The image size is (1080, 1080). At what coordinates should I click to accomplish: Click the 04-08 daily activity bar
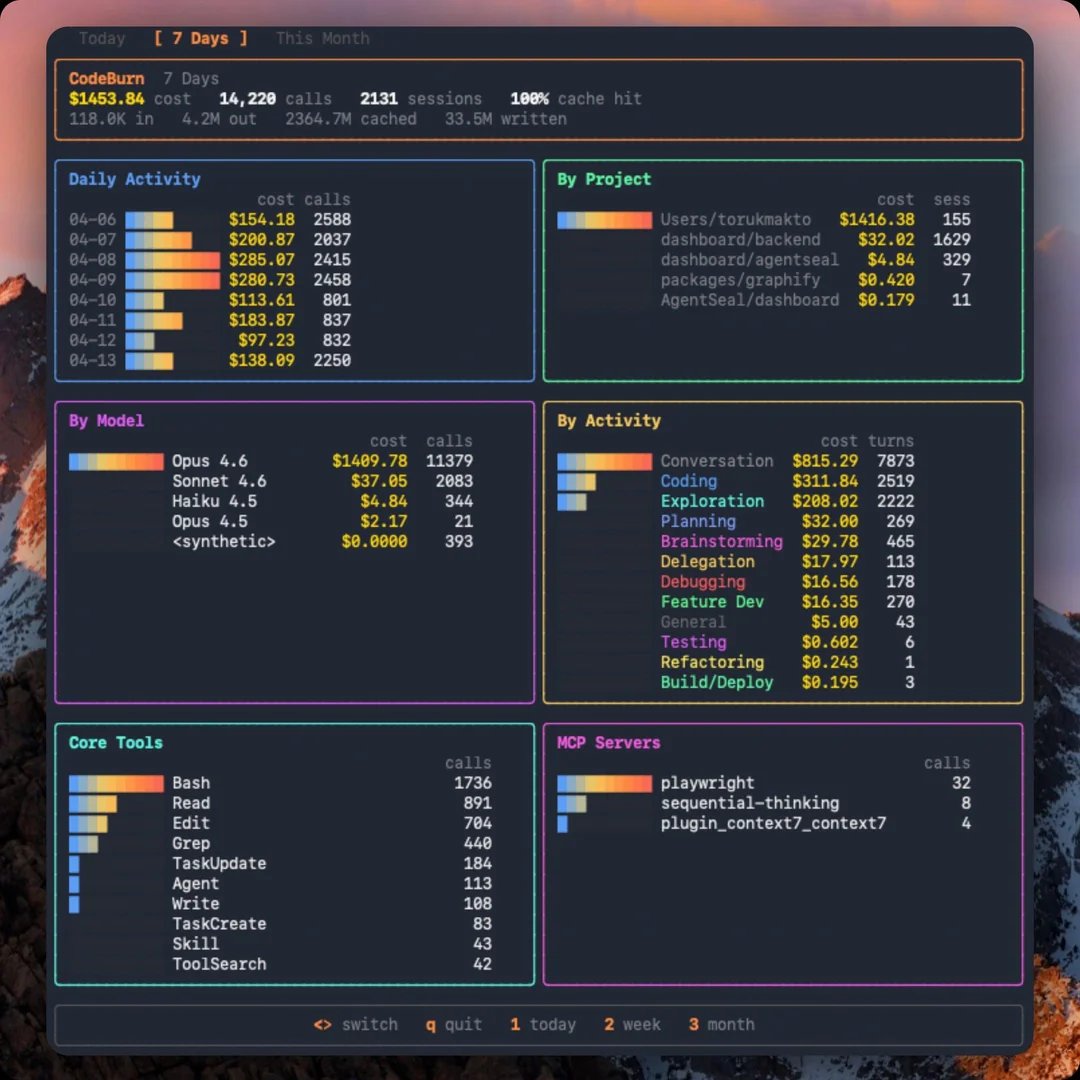(170, 259)
